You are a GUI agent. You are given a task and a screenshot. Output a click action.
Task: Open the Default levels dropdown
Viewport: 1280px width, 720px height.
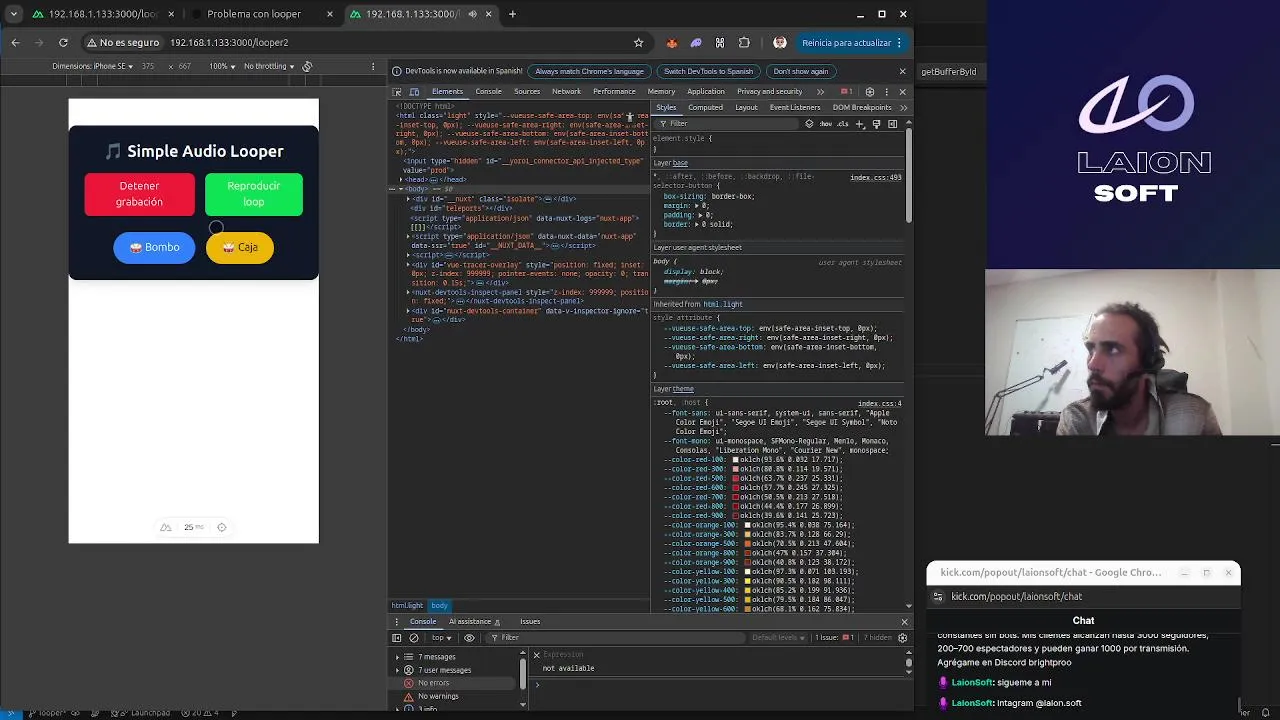coord(778,637)
